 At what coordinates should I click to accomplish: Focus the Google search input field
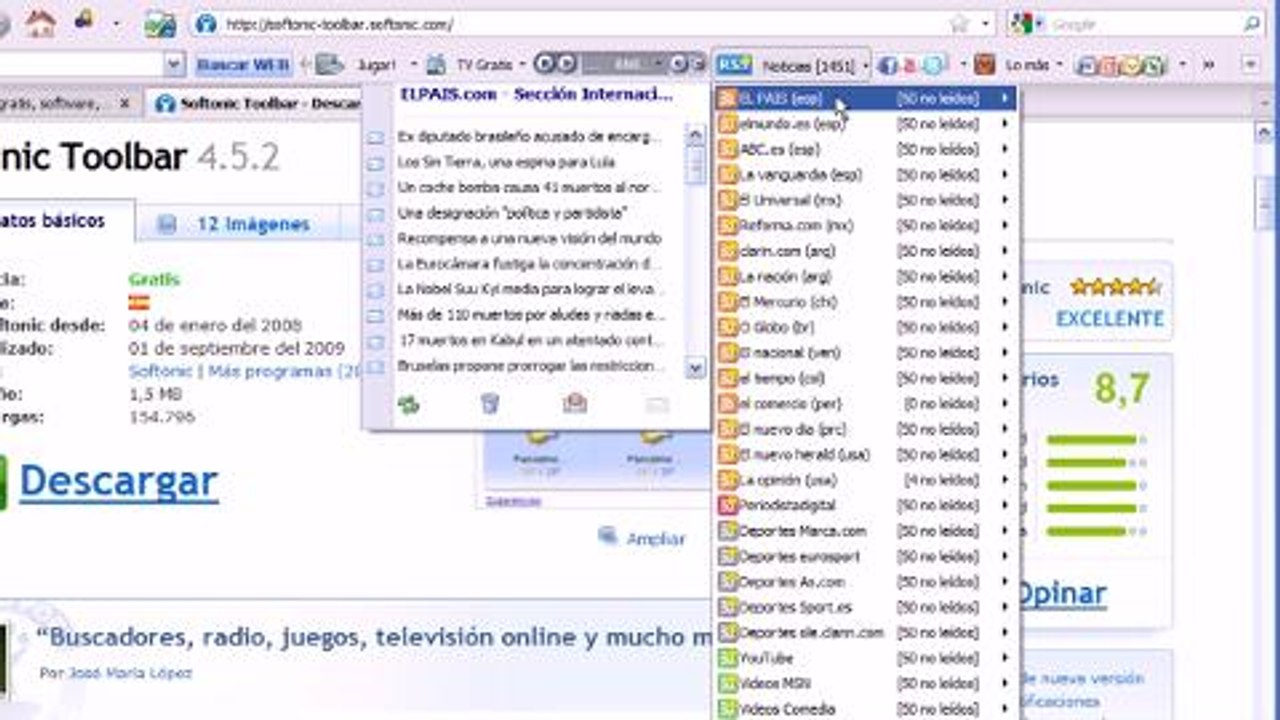point(1142,23)
